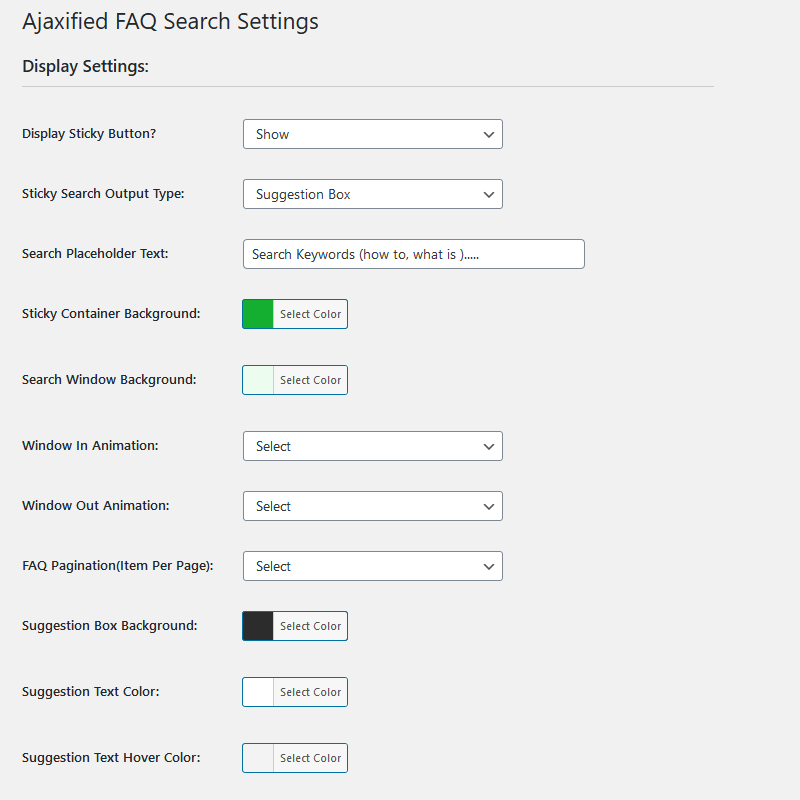Screen dimensions: 800x800
Task: Click the white Suggestion Text Color swatch
Action: 256,691
